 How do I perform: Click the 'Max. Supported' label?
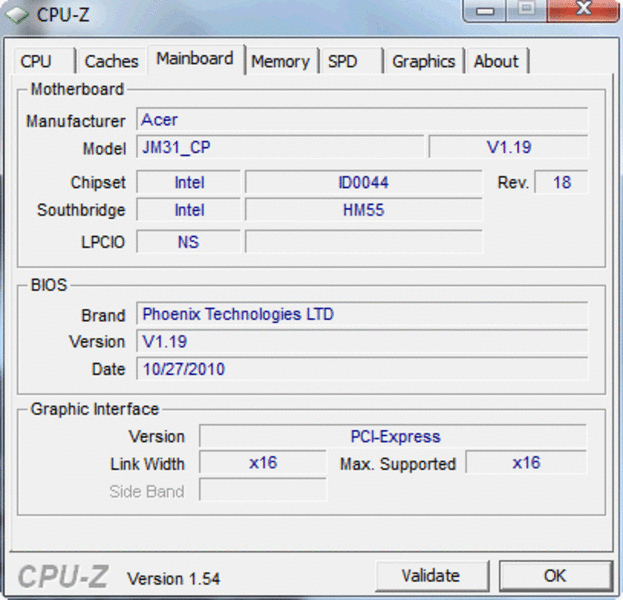398,464
